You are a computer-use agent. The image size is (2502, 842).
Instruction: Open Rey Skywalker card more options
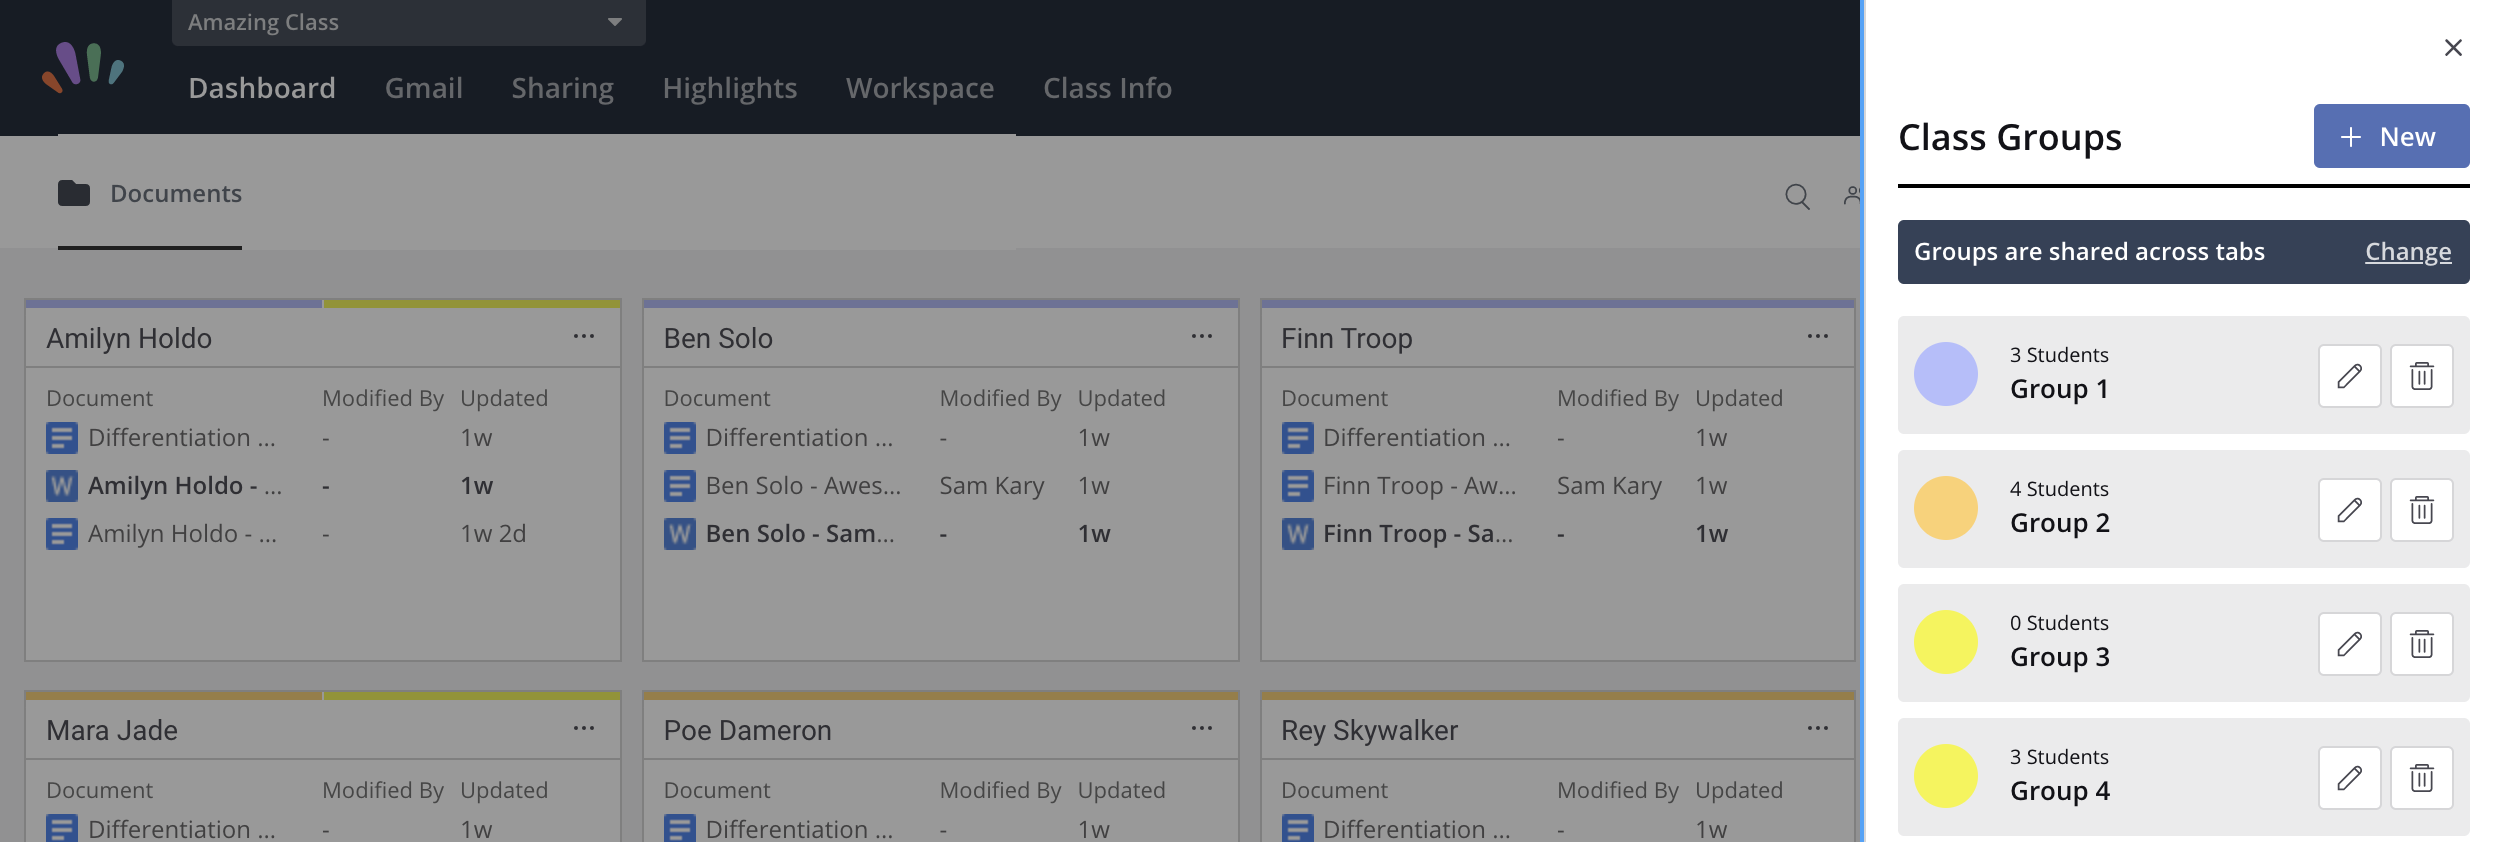pyautogui.click(x=1818, y=729)
